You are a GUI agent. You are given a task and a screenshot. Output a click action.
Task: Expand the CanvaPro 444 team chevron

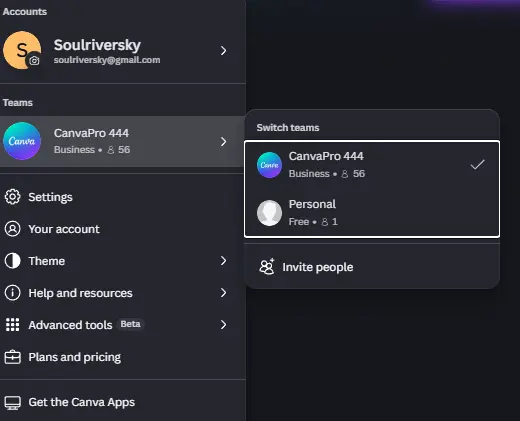tap(223, 142)
